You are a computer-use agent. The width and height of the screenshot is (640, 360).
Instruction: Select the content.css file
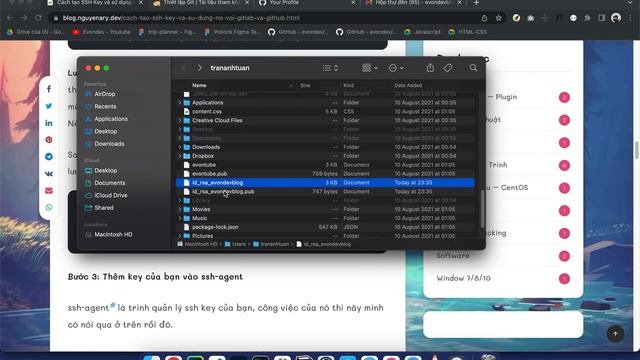325,111
